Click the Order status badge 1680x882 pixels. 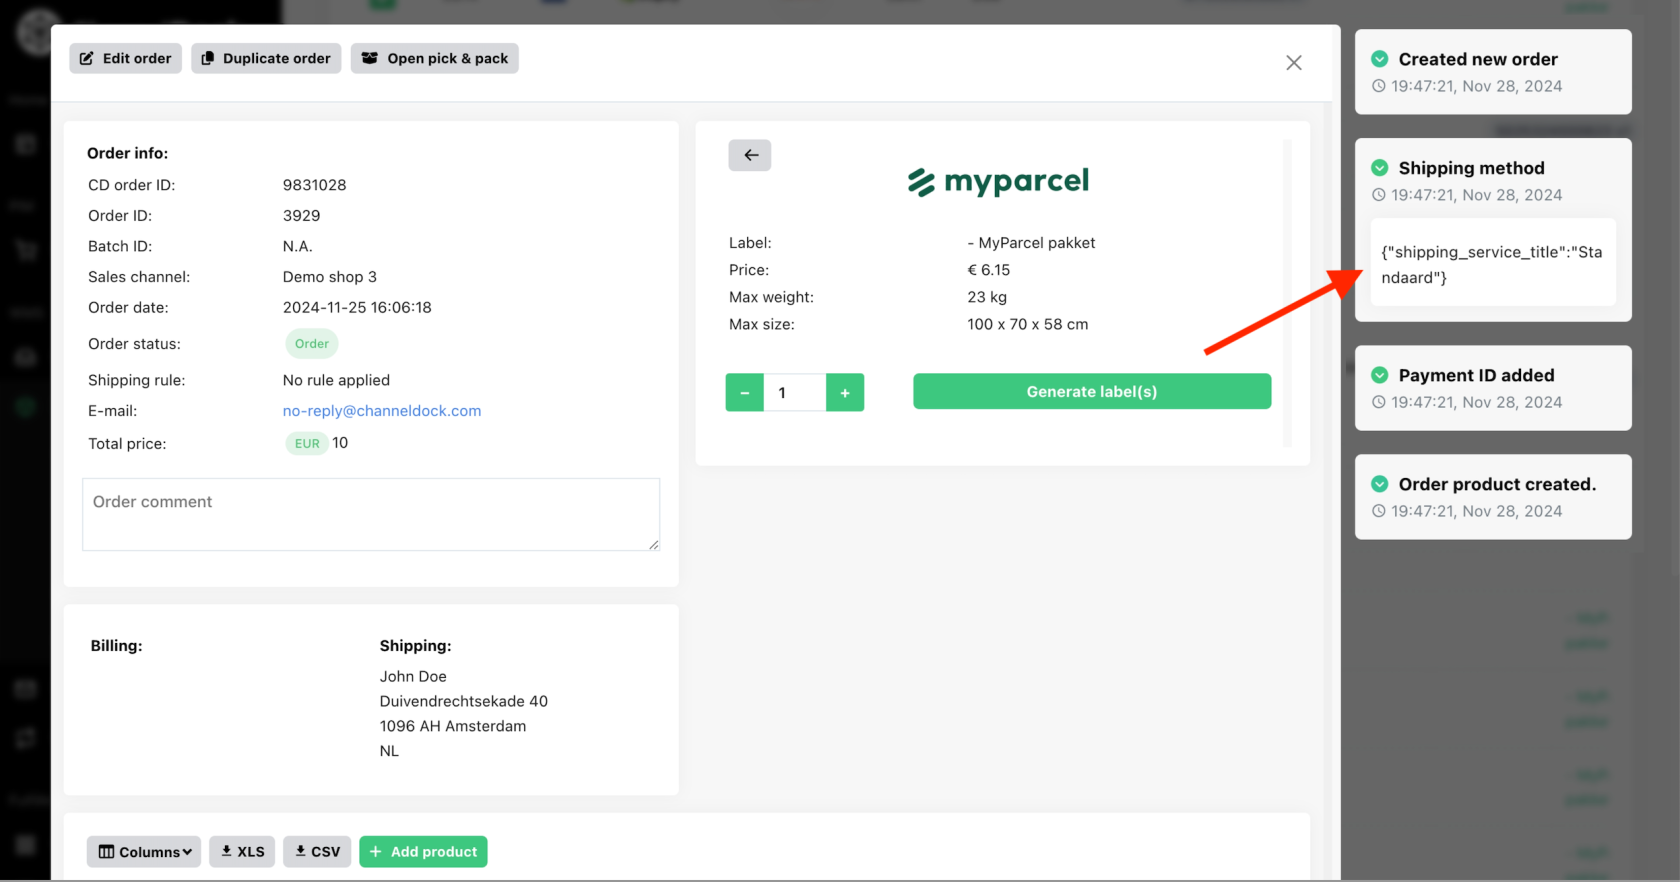312,344
